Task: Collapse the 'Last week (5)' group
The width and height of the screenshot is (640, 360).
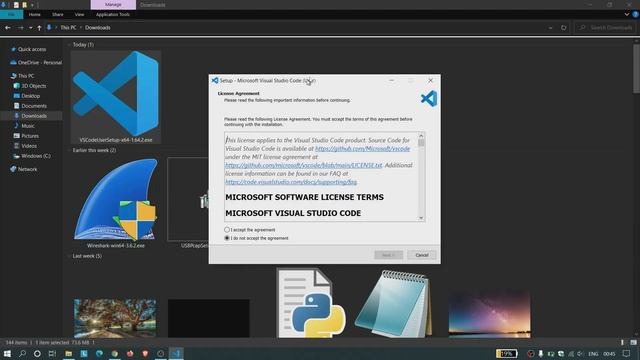Action: (x=69, y=256)
